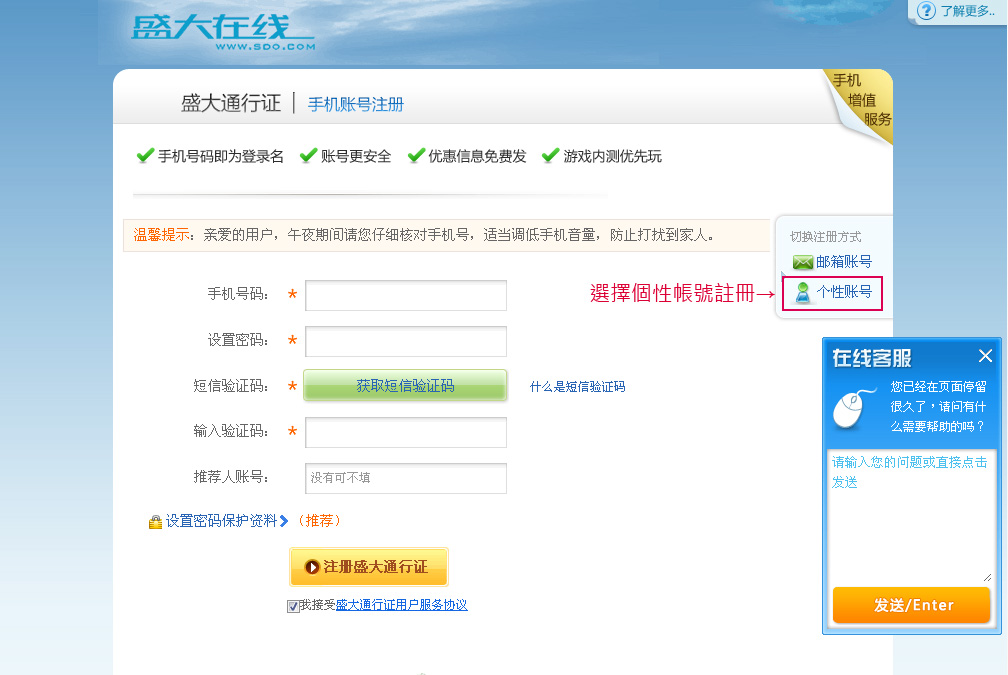Viewport: 1008px width, 675px height.
Task: Close the 在线客服 chat panel
Action: [x=985, y=356]
